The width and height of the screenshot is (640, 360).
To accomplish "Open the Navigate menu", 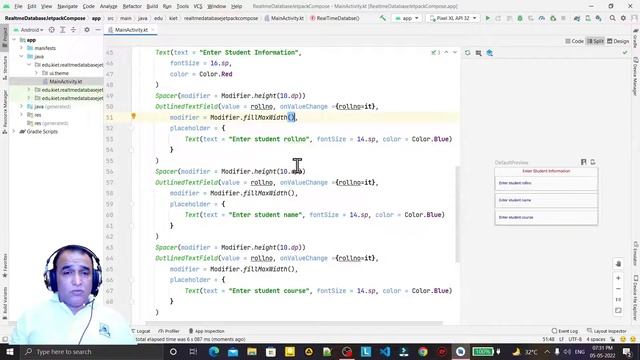I will coord(67,6).
